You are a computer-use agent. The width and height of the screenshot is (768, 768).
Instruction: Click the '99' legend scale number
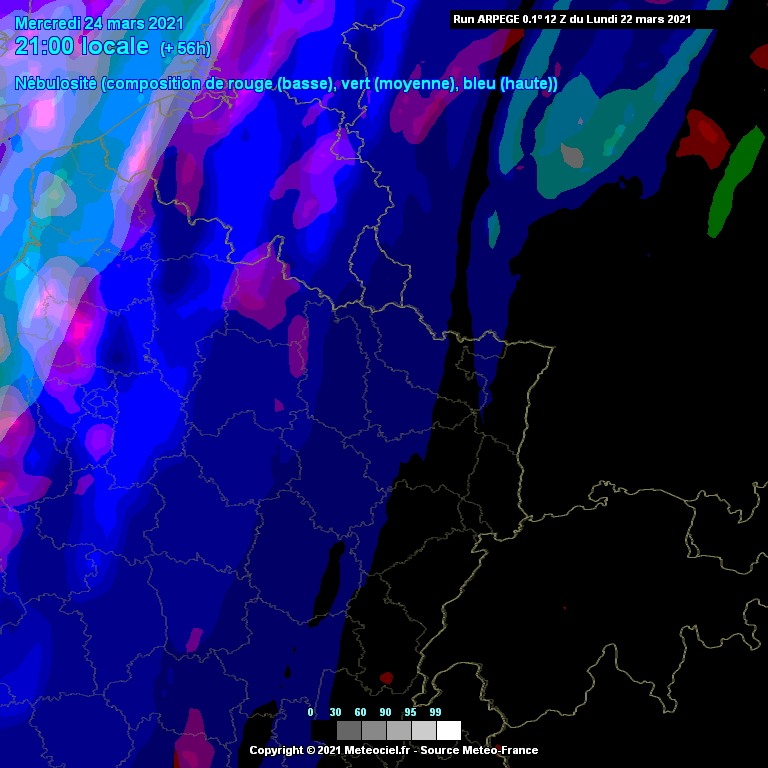[435, 712]
